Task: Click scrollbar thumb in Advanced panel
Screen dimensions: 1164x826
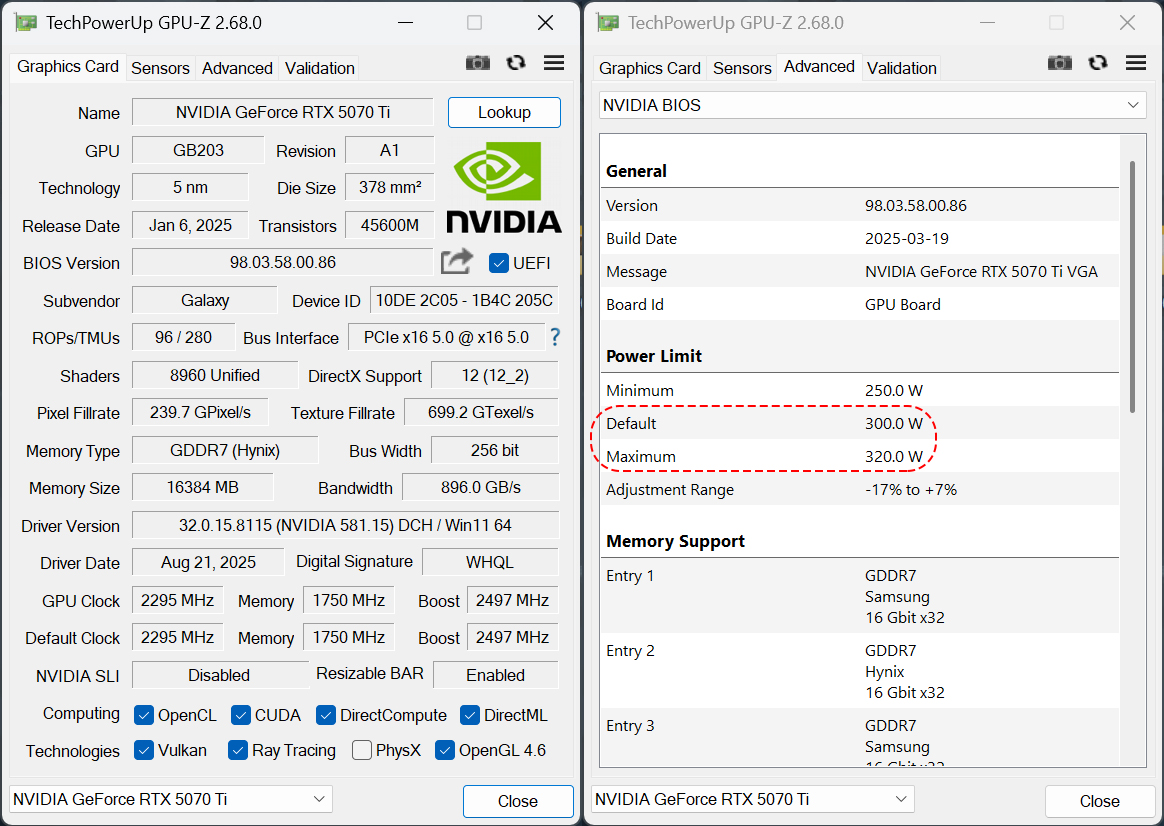Action: (x=1132, y=286)
